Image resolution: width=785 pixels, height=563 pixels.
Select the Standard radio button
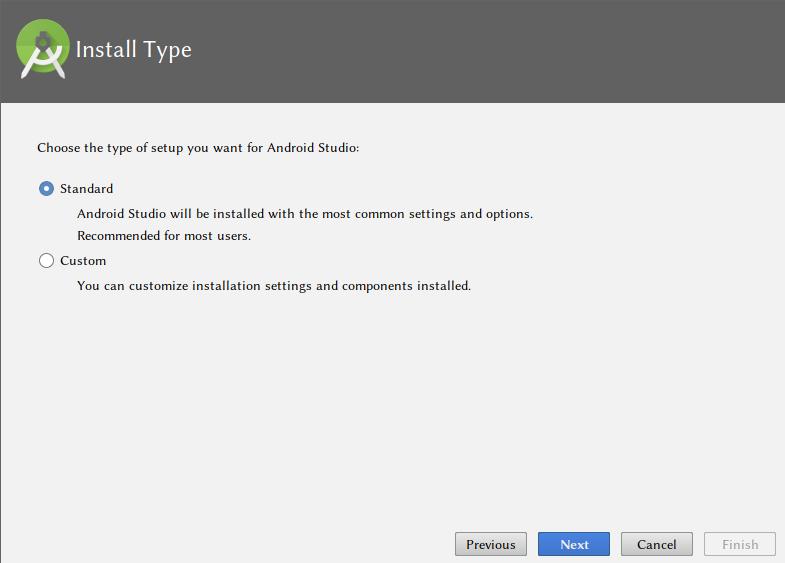(46, 189)
